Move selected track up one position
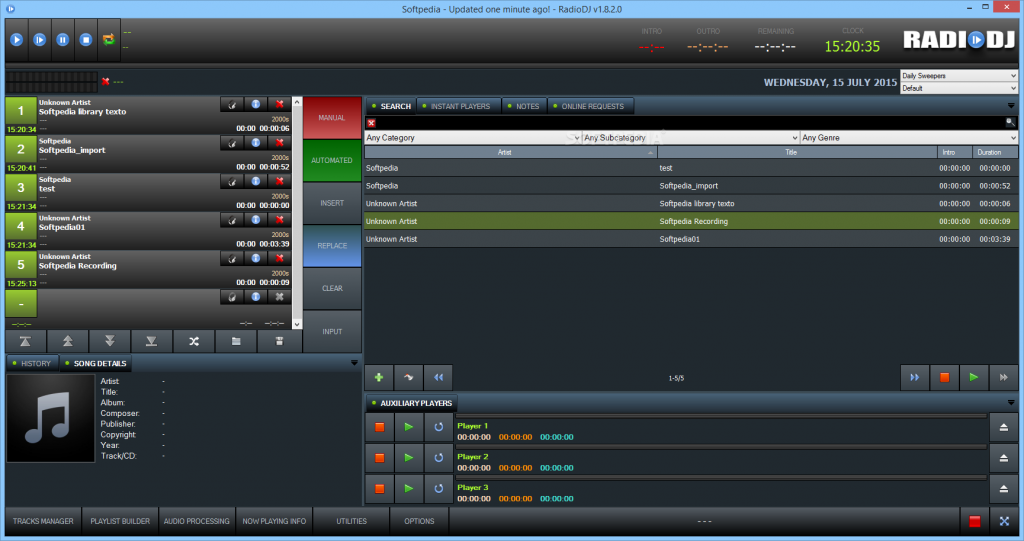 click(x=67, y=341)
